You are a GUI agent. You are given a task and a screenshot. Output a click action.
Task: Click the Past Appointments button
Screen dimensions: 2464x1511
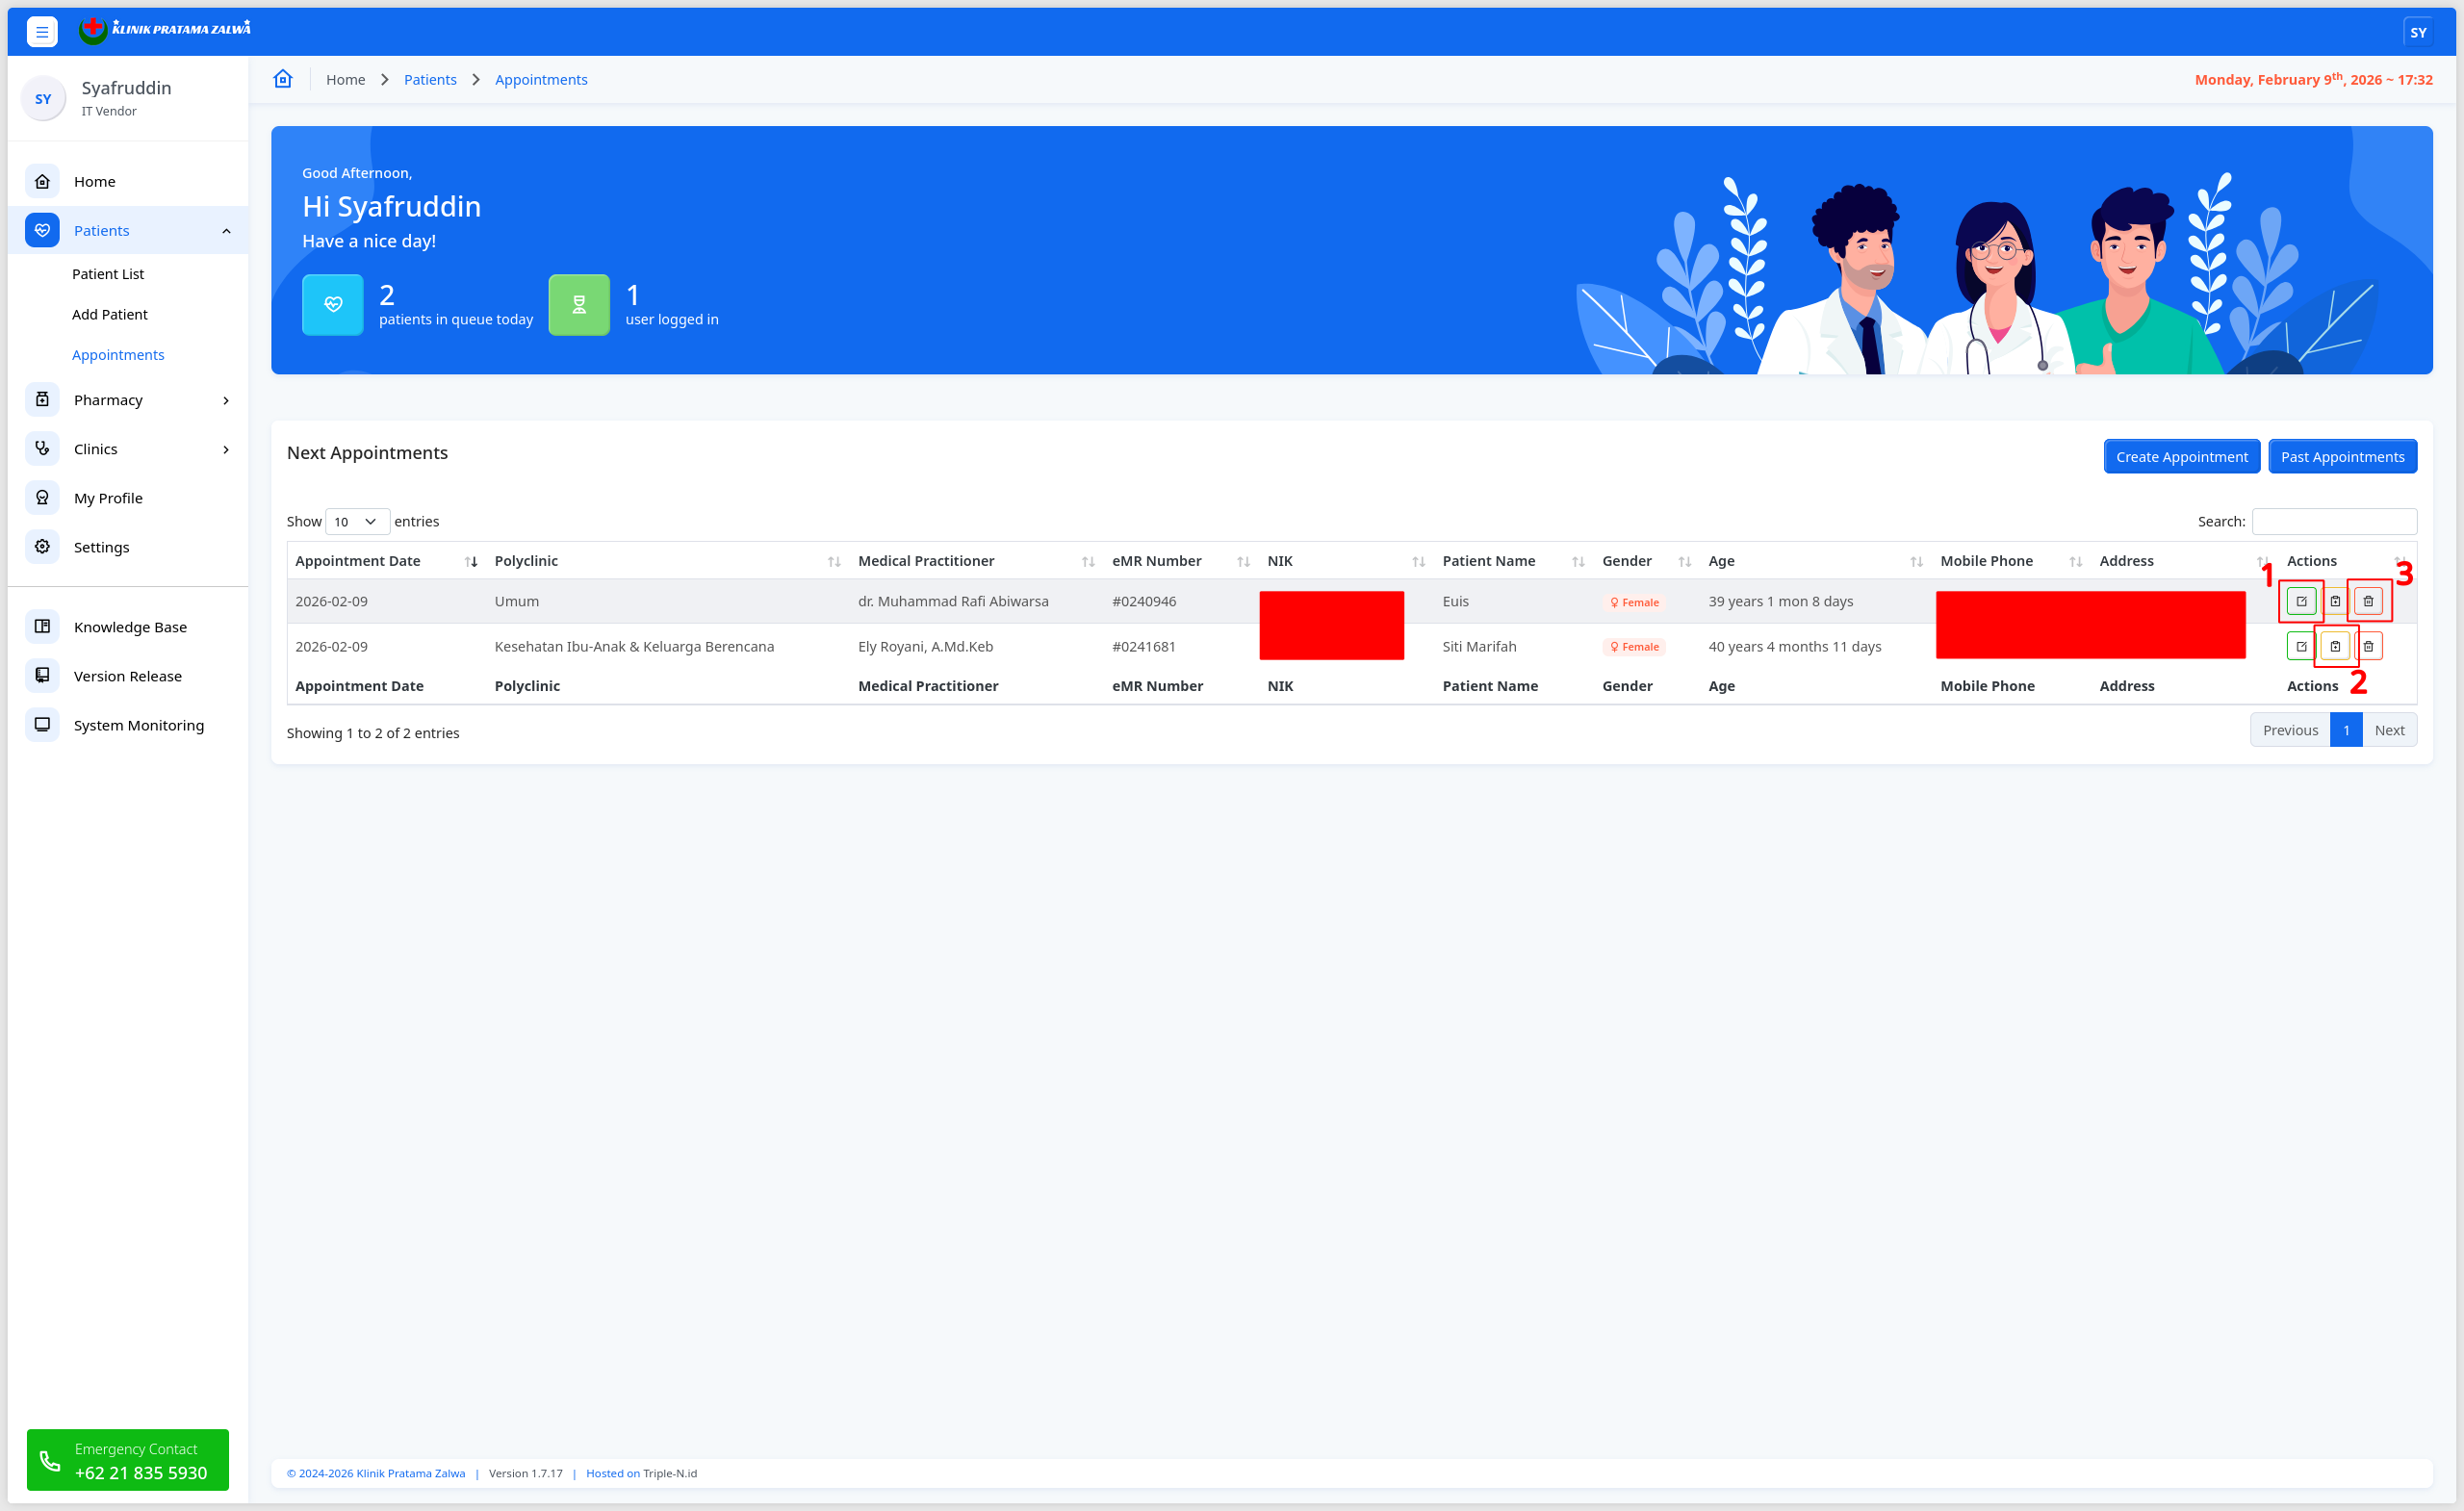pyautogui.click(x=2341, y=457)
